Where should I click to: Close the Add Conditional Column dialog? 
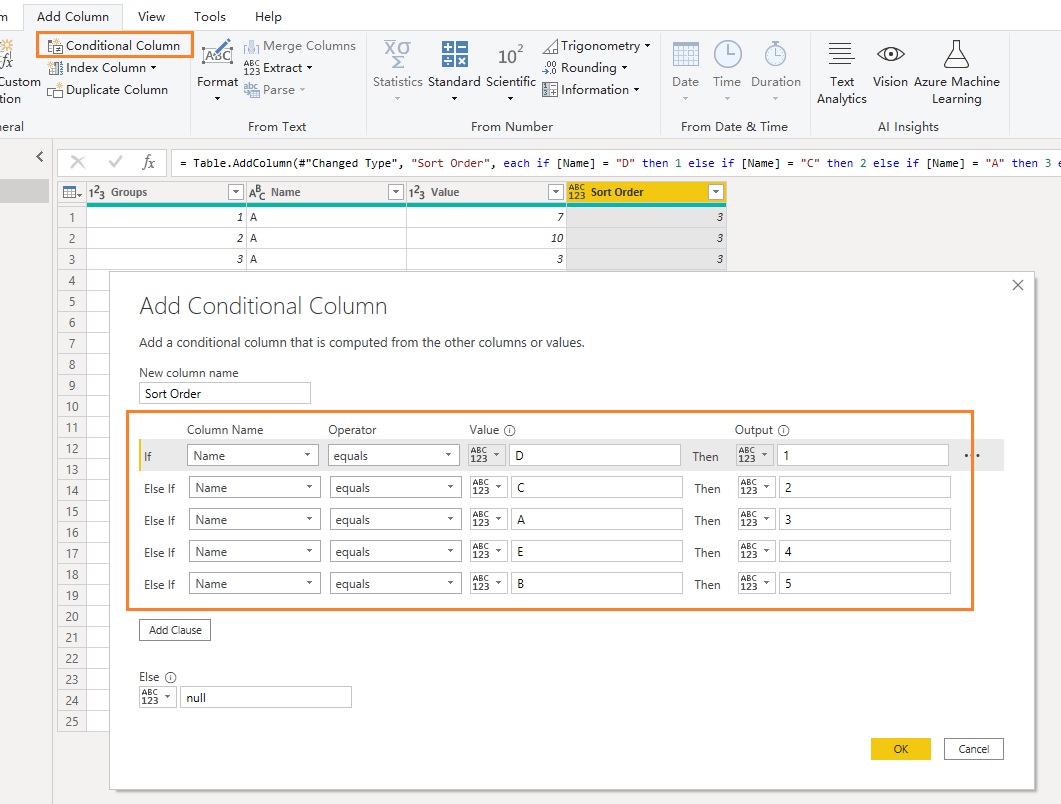click(1018, 285)
